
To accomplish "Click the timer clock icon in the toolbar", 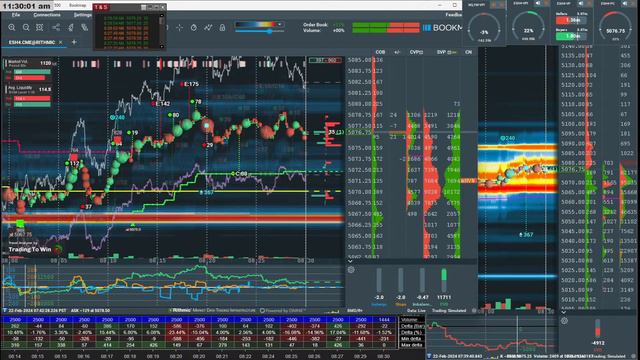I will click(194, 28).
